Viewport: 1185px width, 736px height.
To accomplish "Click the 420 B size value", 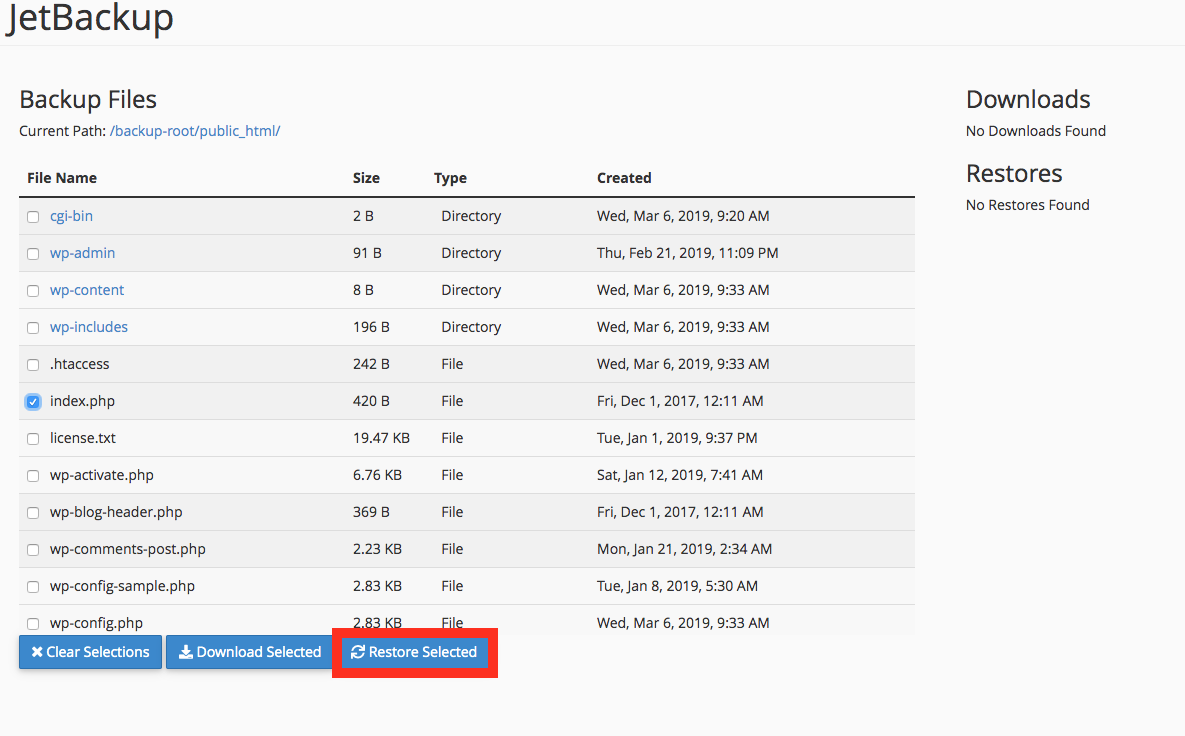I will [371, 401].
